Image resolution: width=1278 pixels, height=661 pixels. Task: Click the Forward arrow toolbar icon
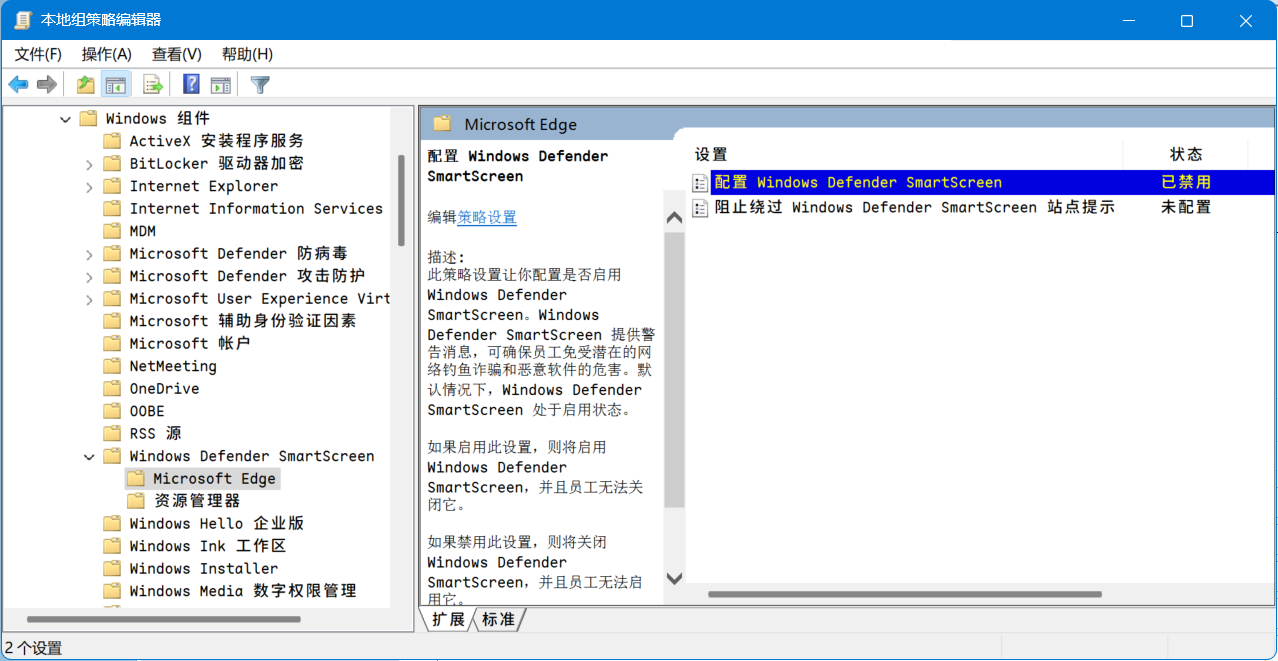(x=46, y=85)
